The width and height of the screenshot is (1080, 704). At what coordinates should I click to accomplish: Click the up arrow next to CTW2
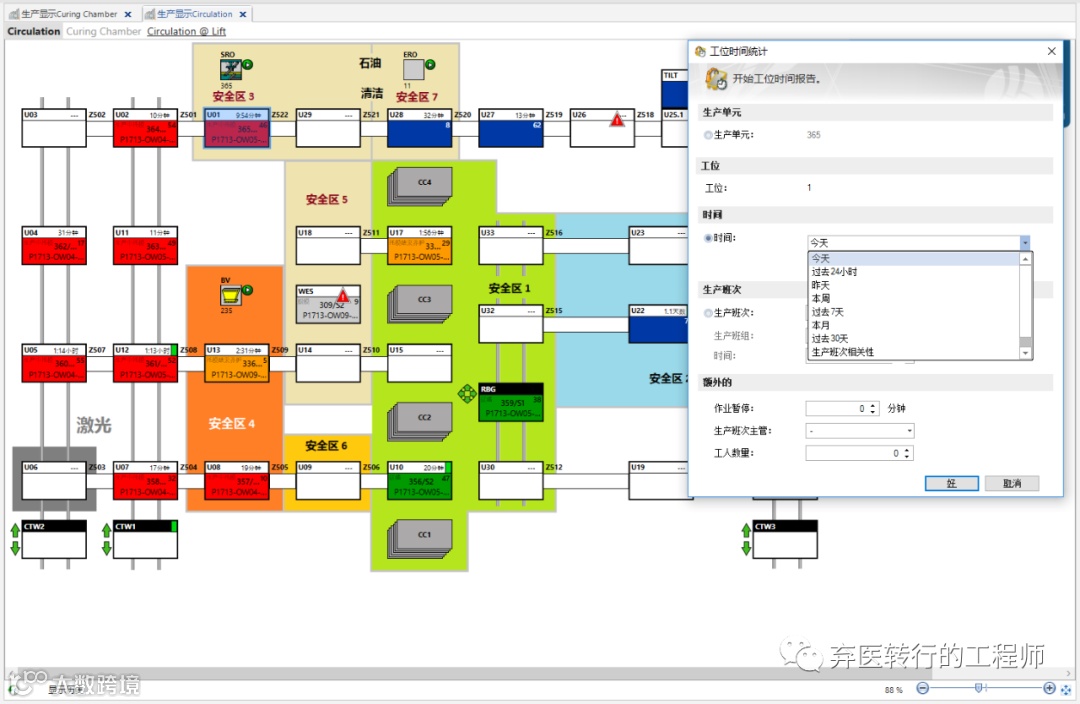tap(15, 530)
